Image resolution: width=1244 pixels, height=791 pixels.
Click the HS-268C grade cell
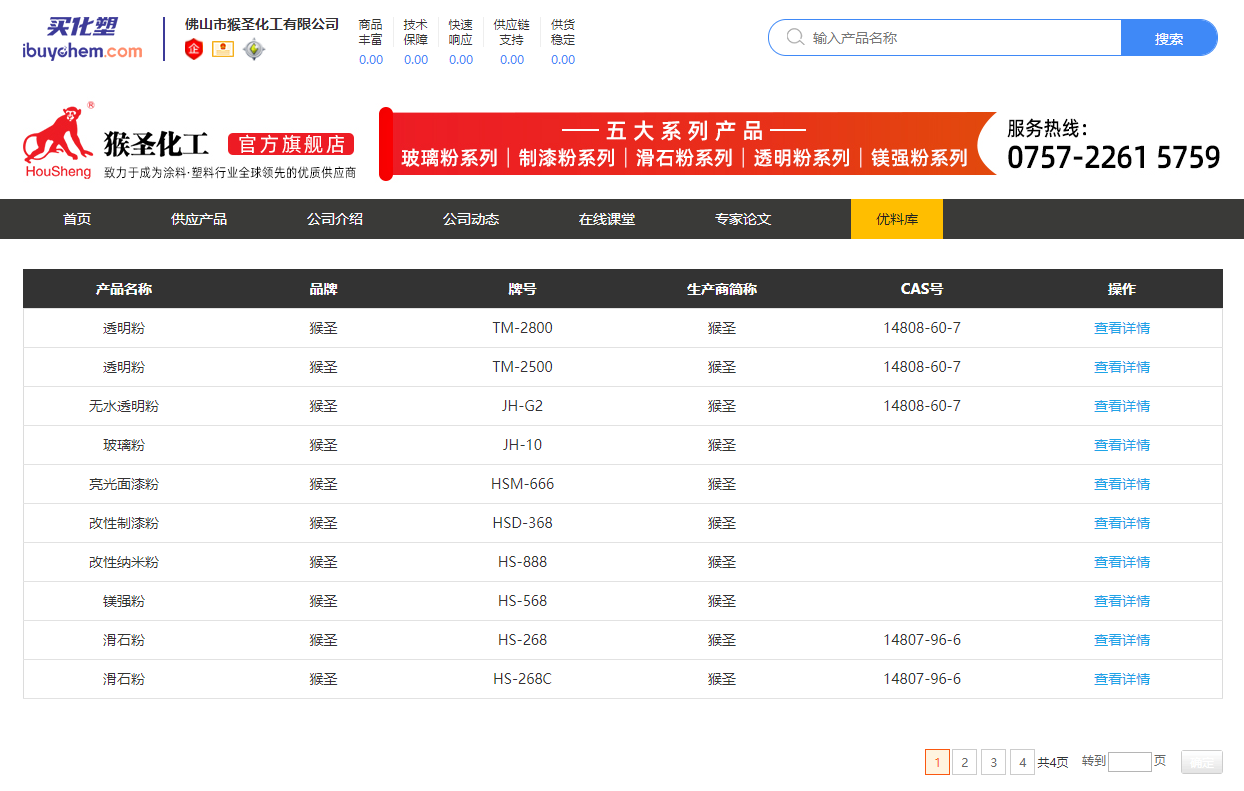[522, 679]
